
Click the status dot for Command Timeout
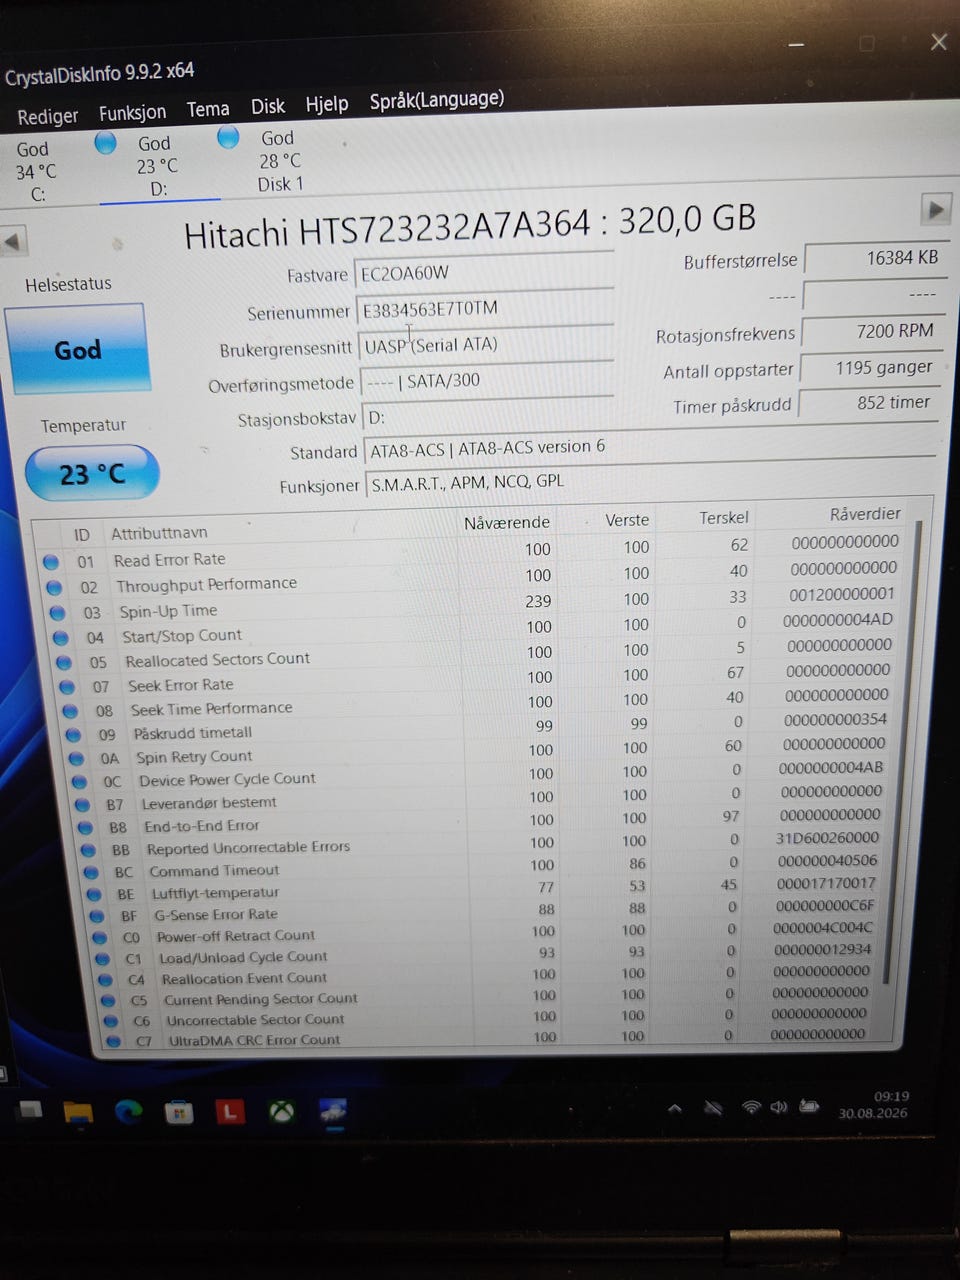[91, 872]
